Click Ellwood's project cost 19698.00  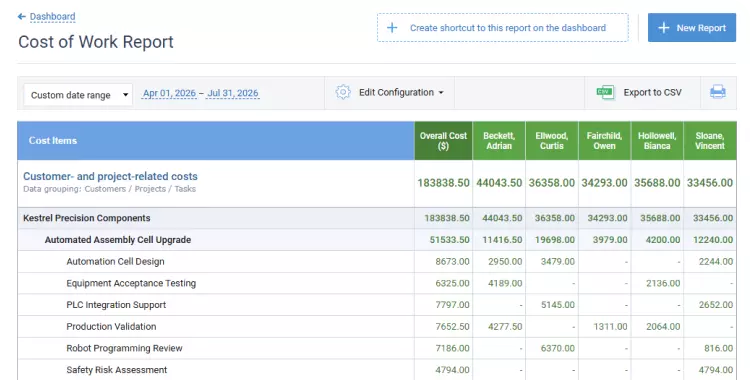(x=555, y=240)
